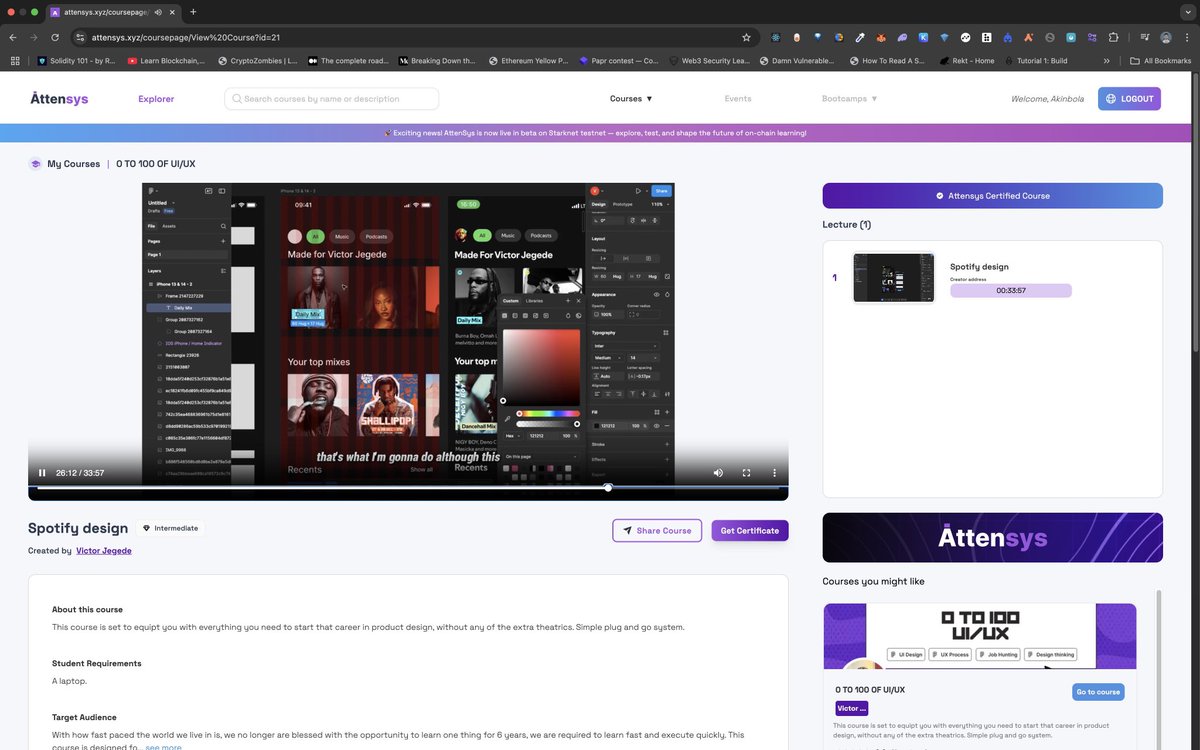Open the Solidity 101 bookmark
The image size is (1200, 750).
pyautogui.click(x=77, y=61)
